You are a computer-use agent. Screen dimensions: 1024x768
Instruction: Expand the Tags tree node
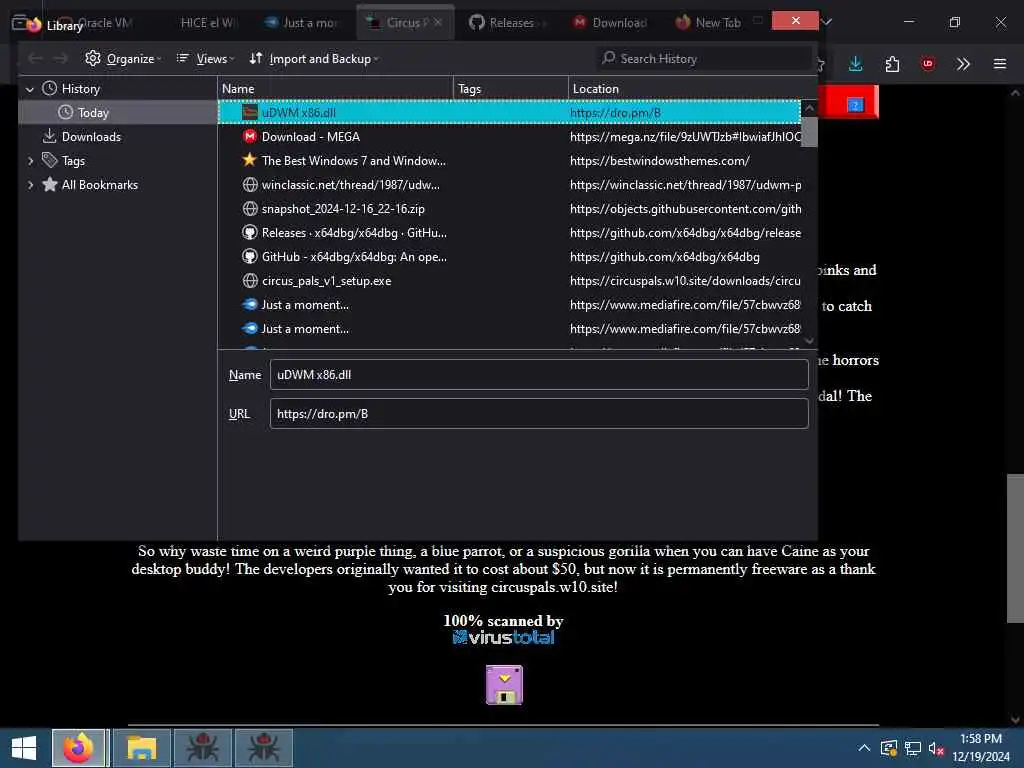[x=30, y=161]
